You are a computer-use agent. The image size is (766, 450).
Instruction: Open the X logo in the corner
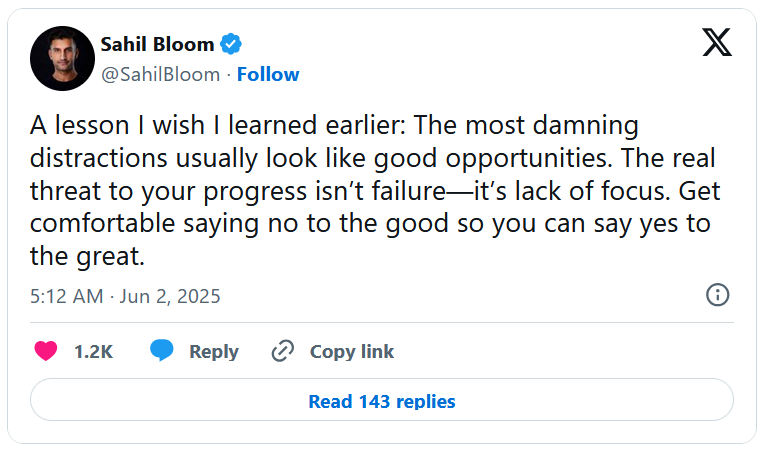(717, 42)
